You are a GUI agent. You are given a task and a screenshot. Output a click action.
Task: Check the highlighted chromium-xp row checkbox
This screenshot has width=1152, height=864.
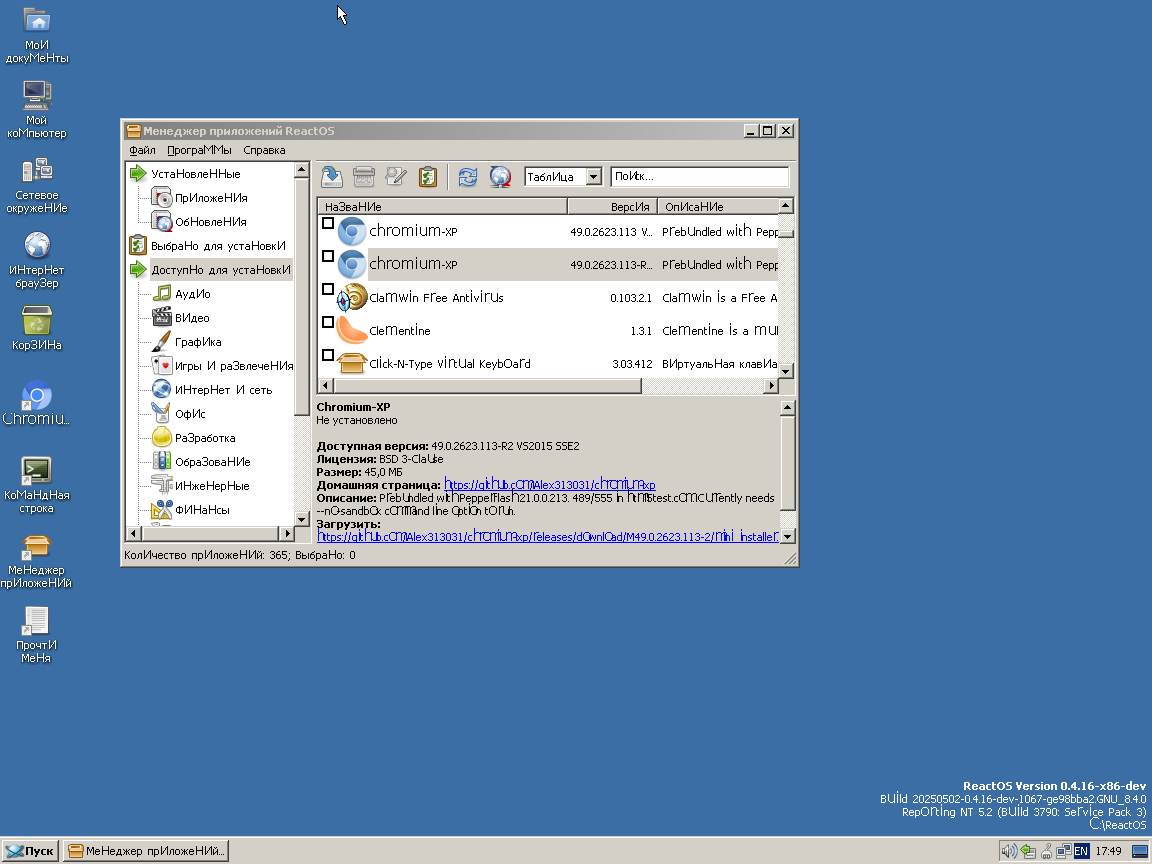point(328,256)
